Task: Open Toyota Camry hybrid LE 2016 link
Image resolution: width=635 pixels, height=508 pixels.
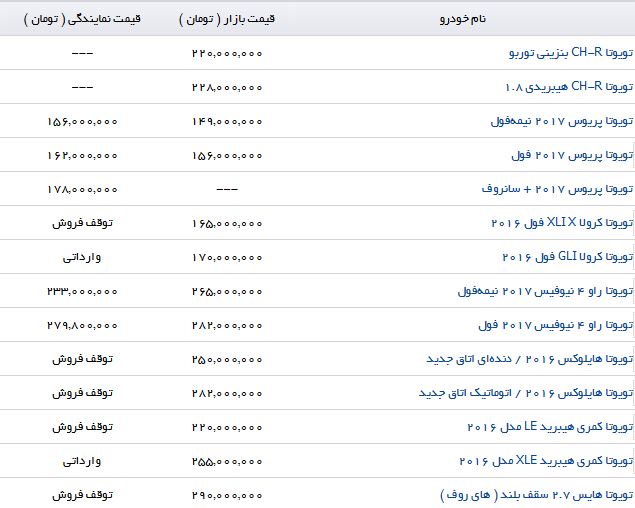Action: [x=550, y=427]
